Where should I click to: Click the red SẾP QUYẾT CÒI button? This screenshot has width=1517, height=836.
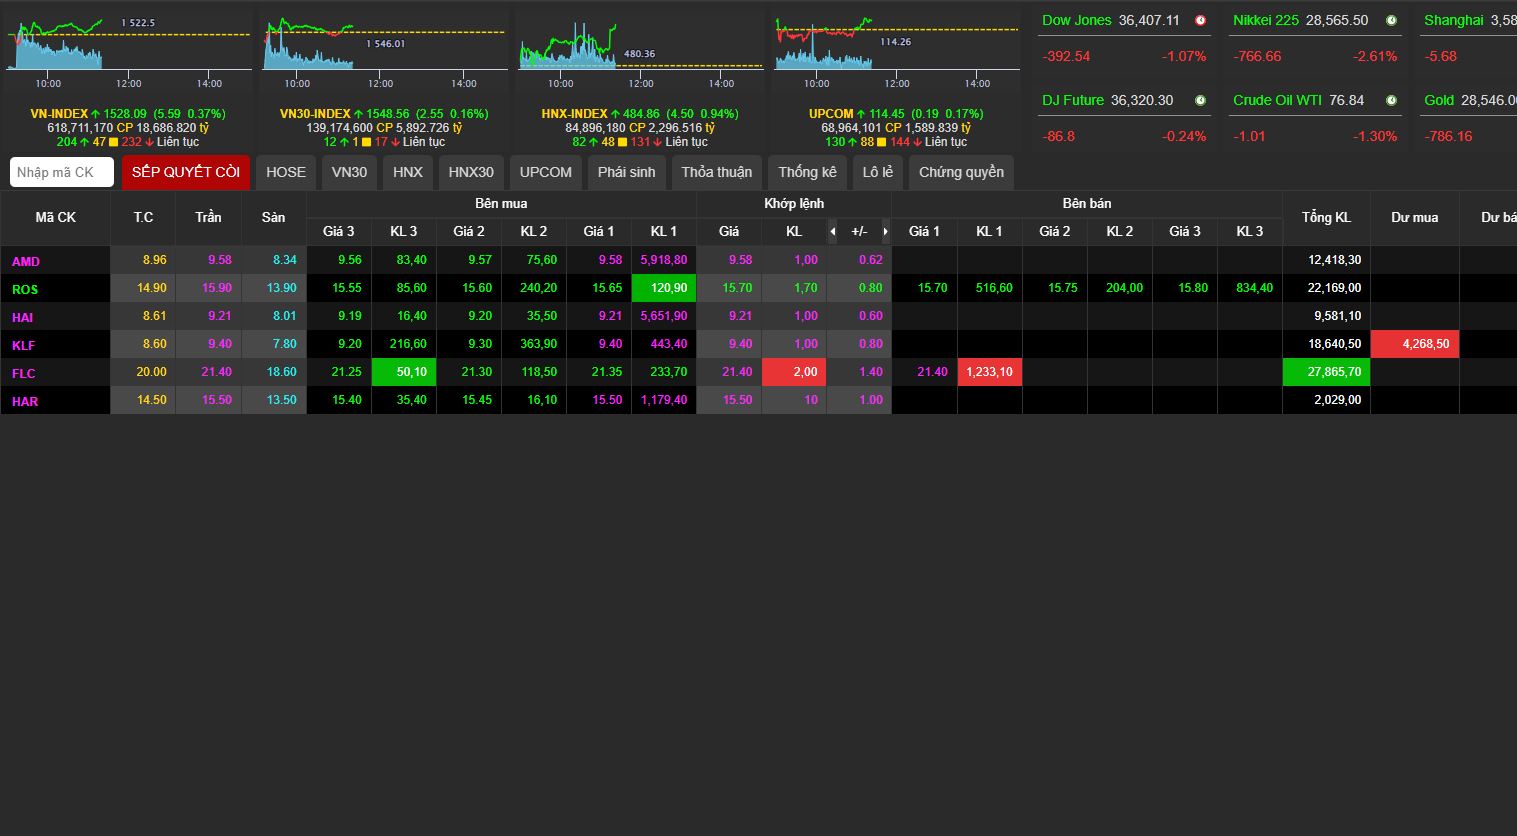(x=186, y=172)
